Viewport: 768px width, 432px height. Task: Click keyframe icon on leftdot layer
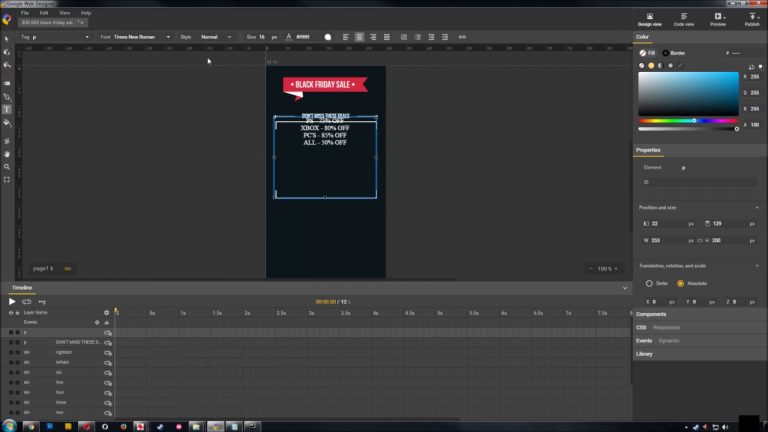[108, 363]
